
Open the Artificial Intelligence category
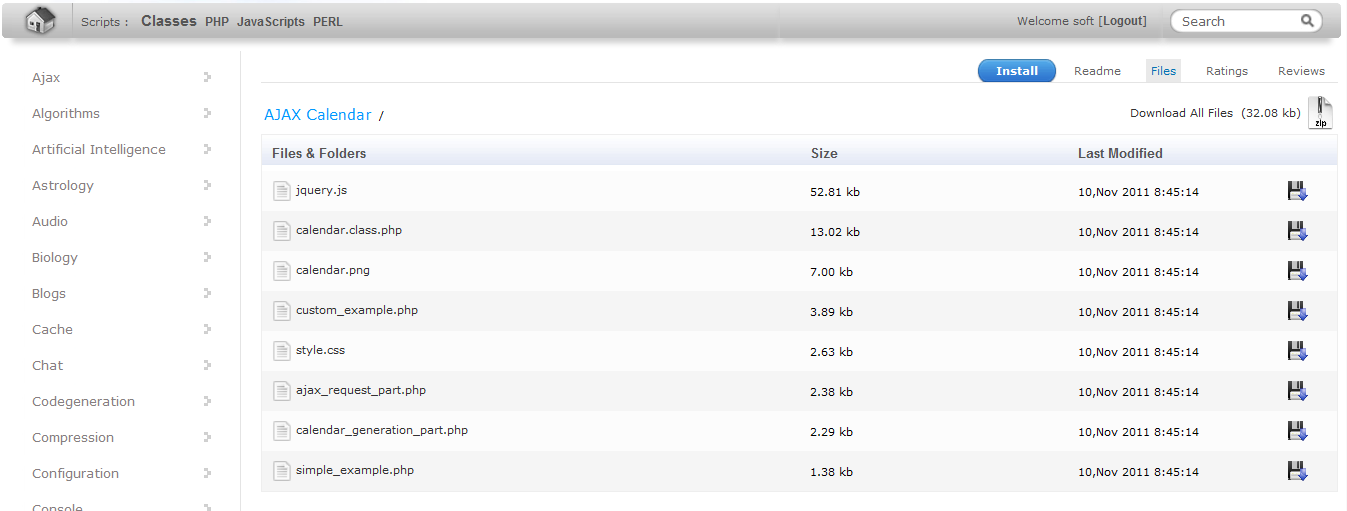[x=99, y=149]
